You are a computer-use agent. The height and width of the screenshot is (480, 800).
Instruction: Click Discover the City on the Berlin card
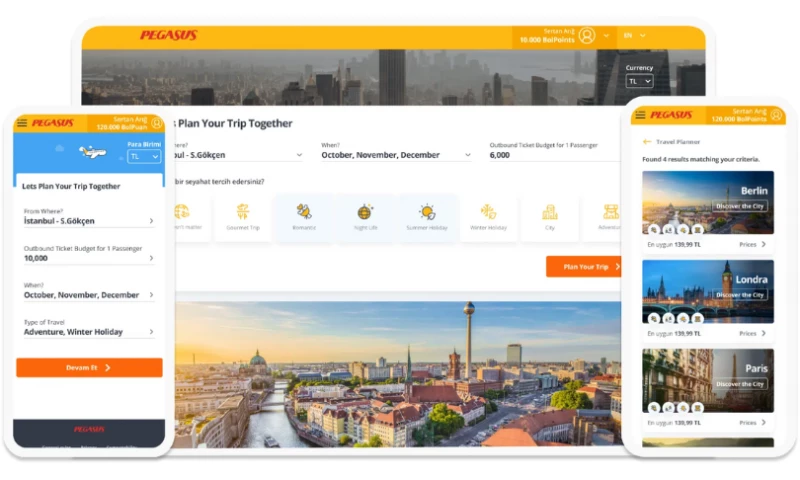coord(740,206)
